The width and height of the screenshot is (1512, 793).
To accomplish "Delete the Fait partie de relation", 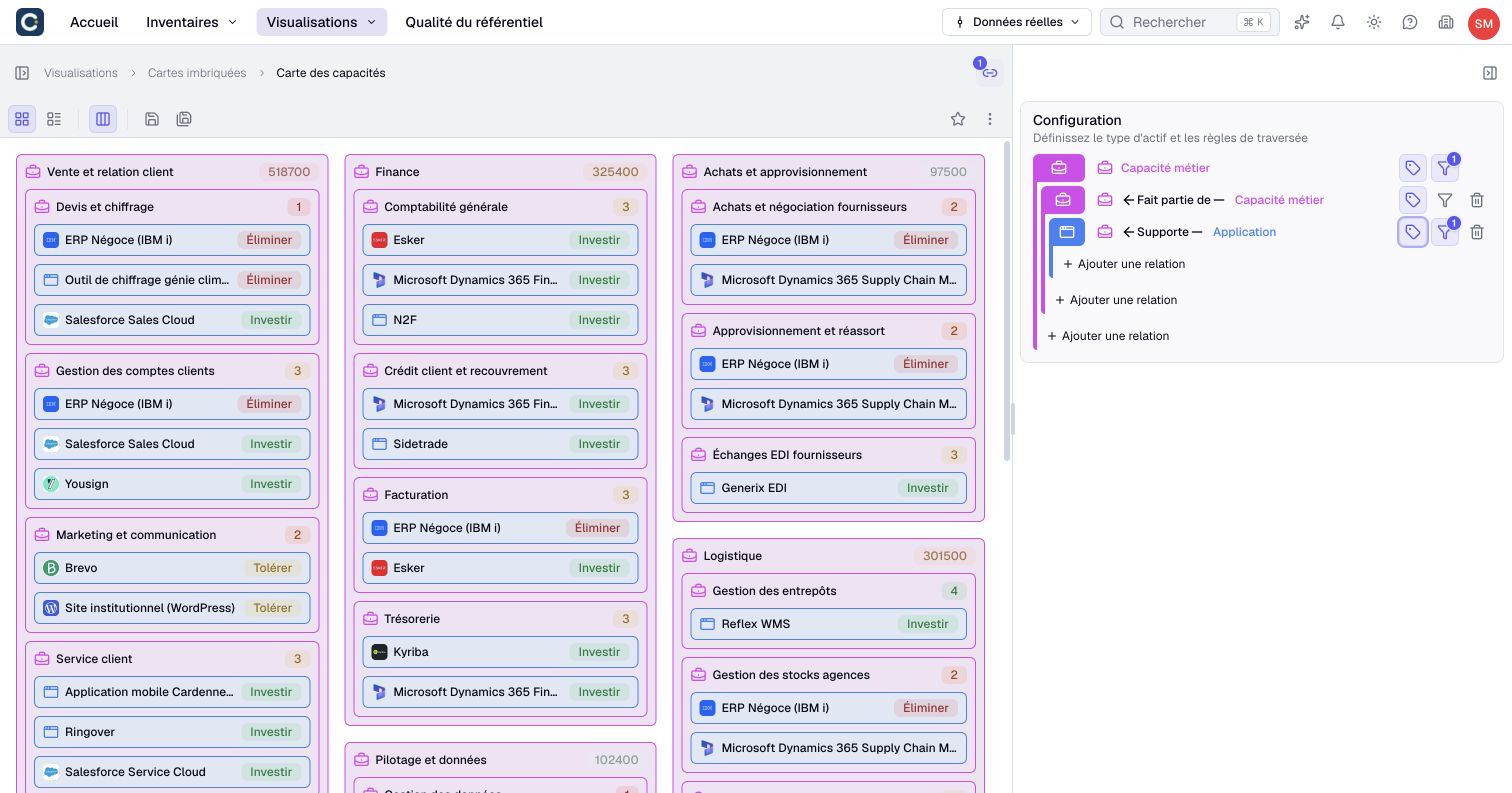I will (x=1477, y=200).
